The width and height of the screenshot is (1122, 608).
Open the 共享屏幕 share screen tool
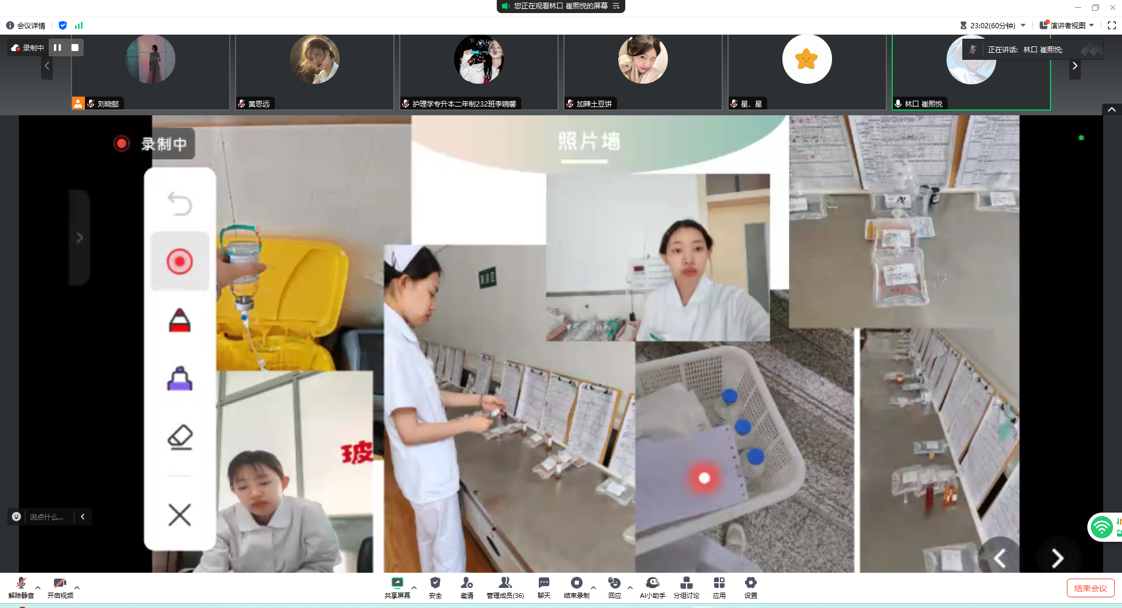click(397, 587)
